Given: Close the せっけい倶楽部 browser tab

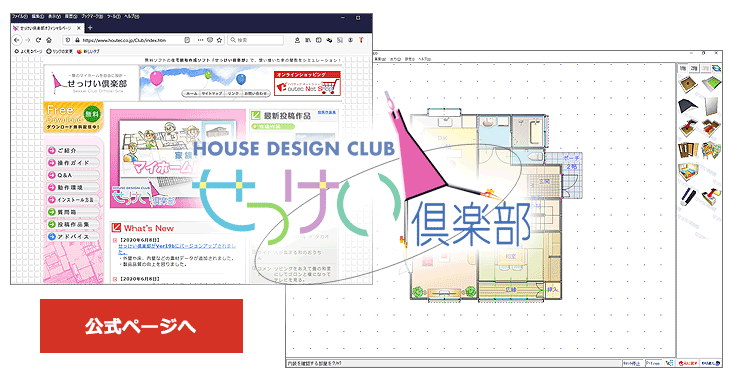Looking at the screenshot, I should (79, 28).
